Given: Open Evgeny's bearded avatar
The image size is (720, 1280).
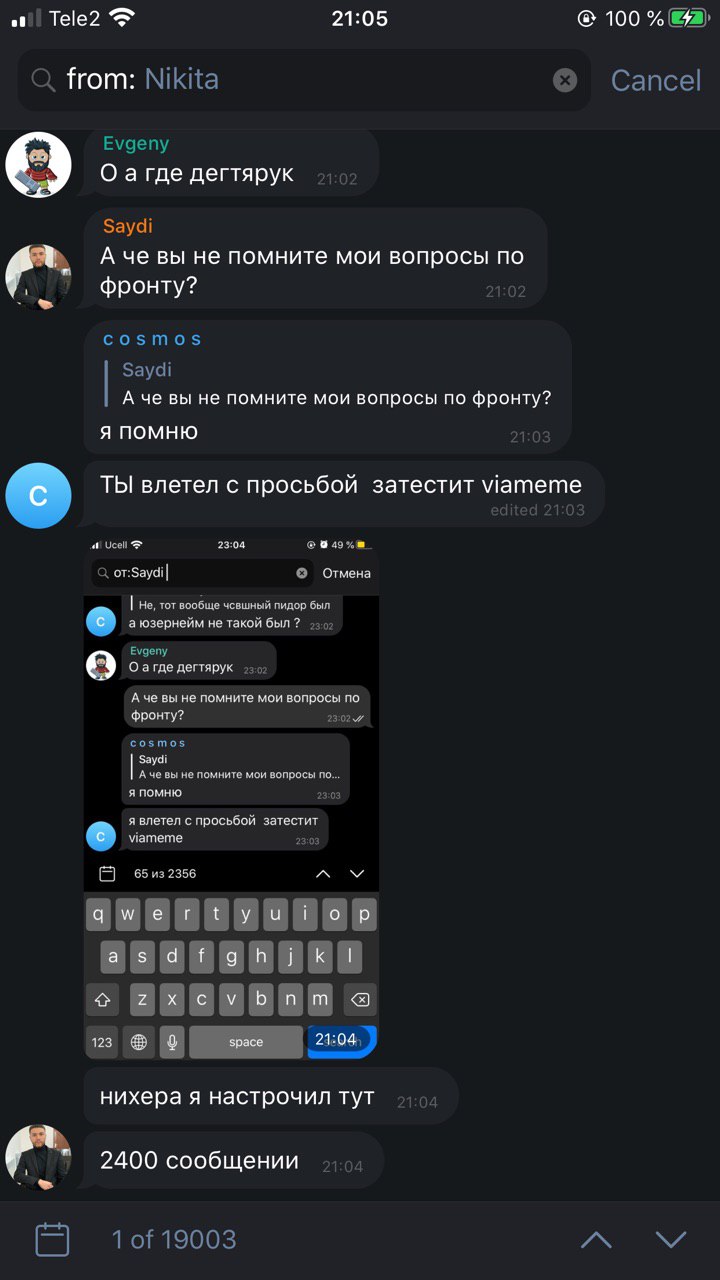Looking at the screenshot, I should tap(38, 164).
